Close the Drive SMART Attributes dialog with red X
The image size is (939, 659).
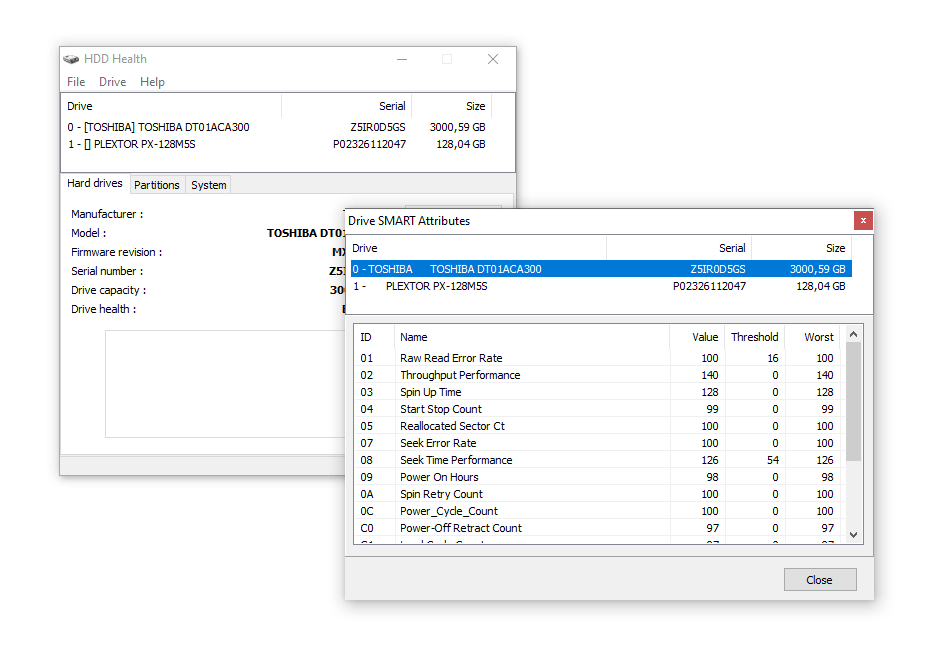(863, 220)
